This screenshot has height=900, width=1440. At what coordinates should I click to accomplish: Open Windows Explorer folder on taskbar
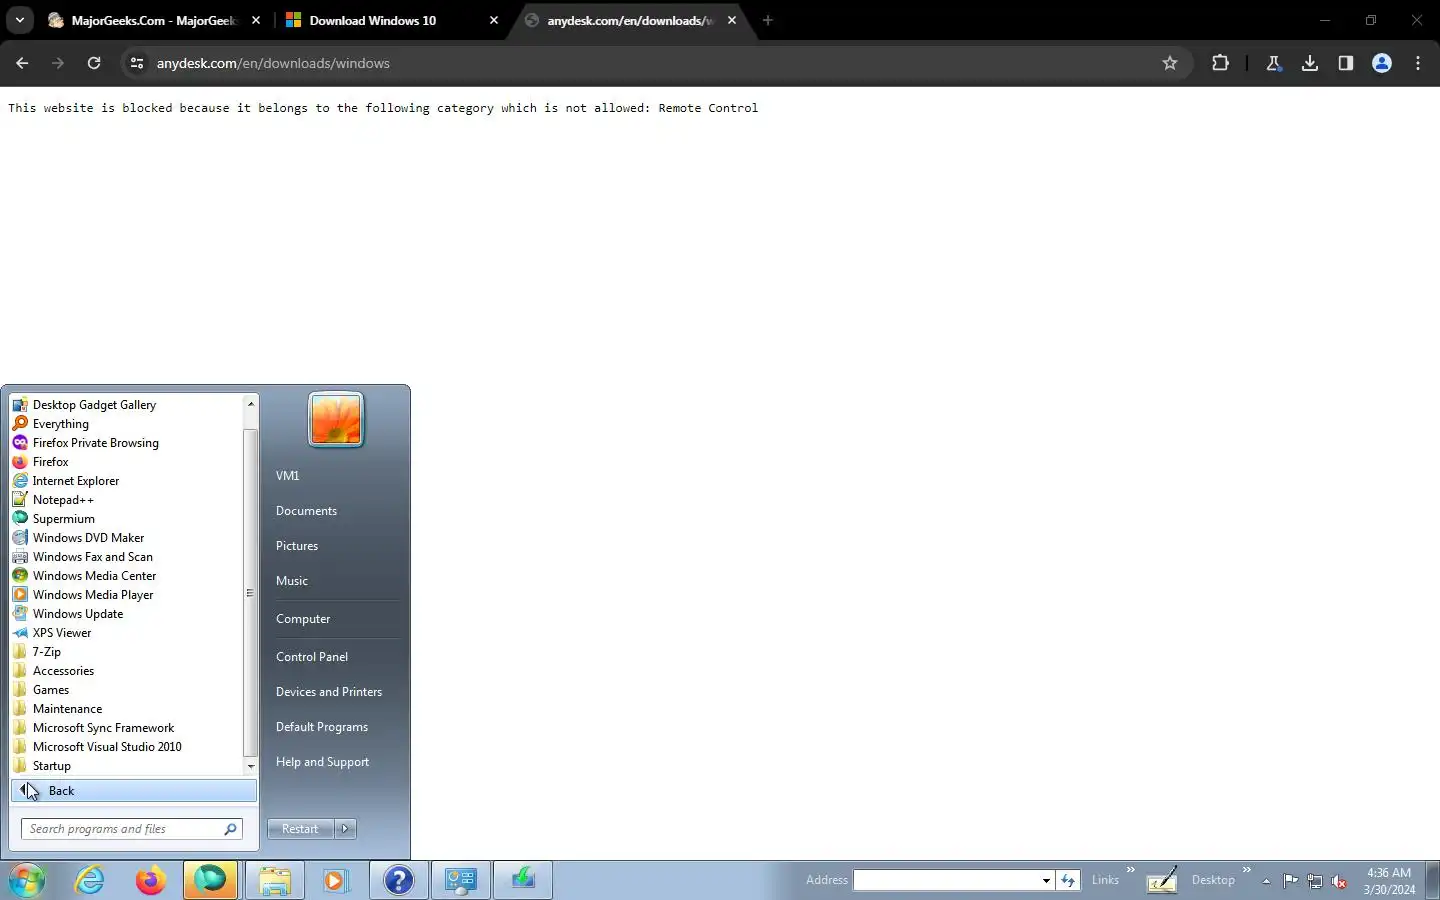(x=275, y=880)
